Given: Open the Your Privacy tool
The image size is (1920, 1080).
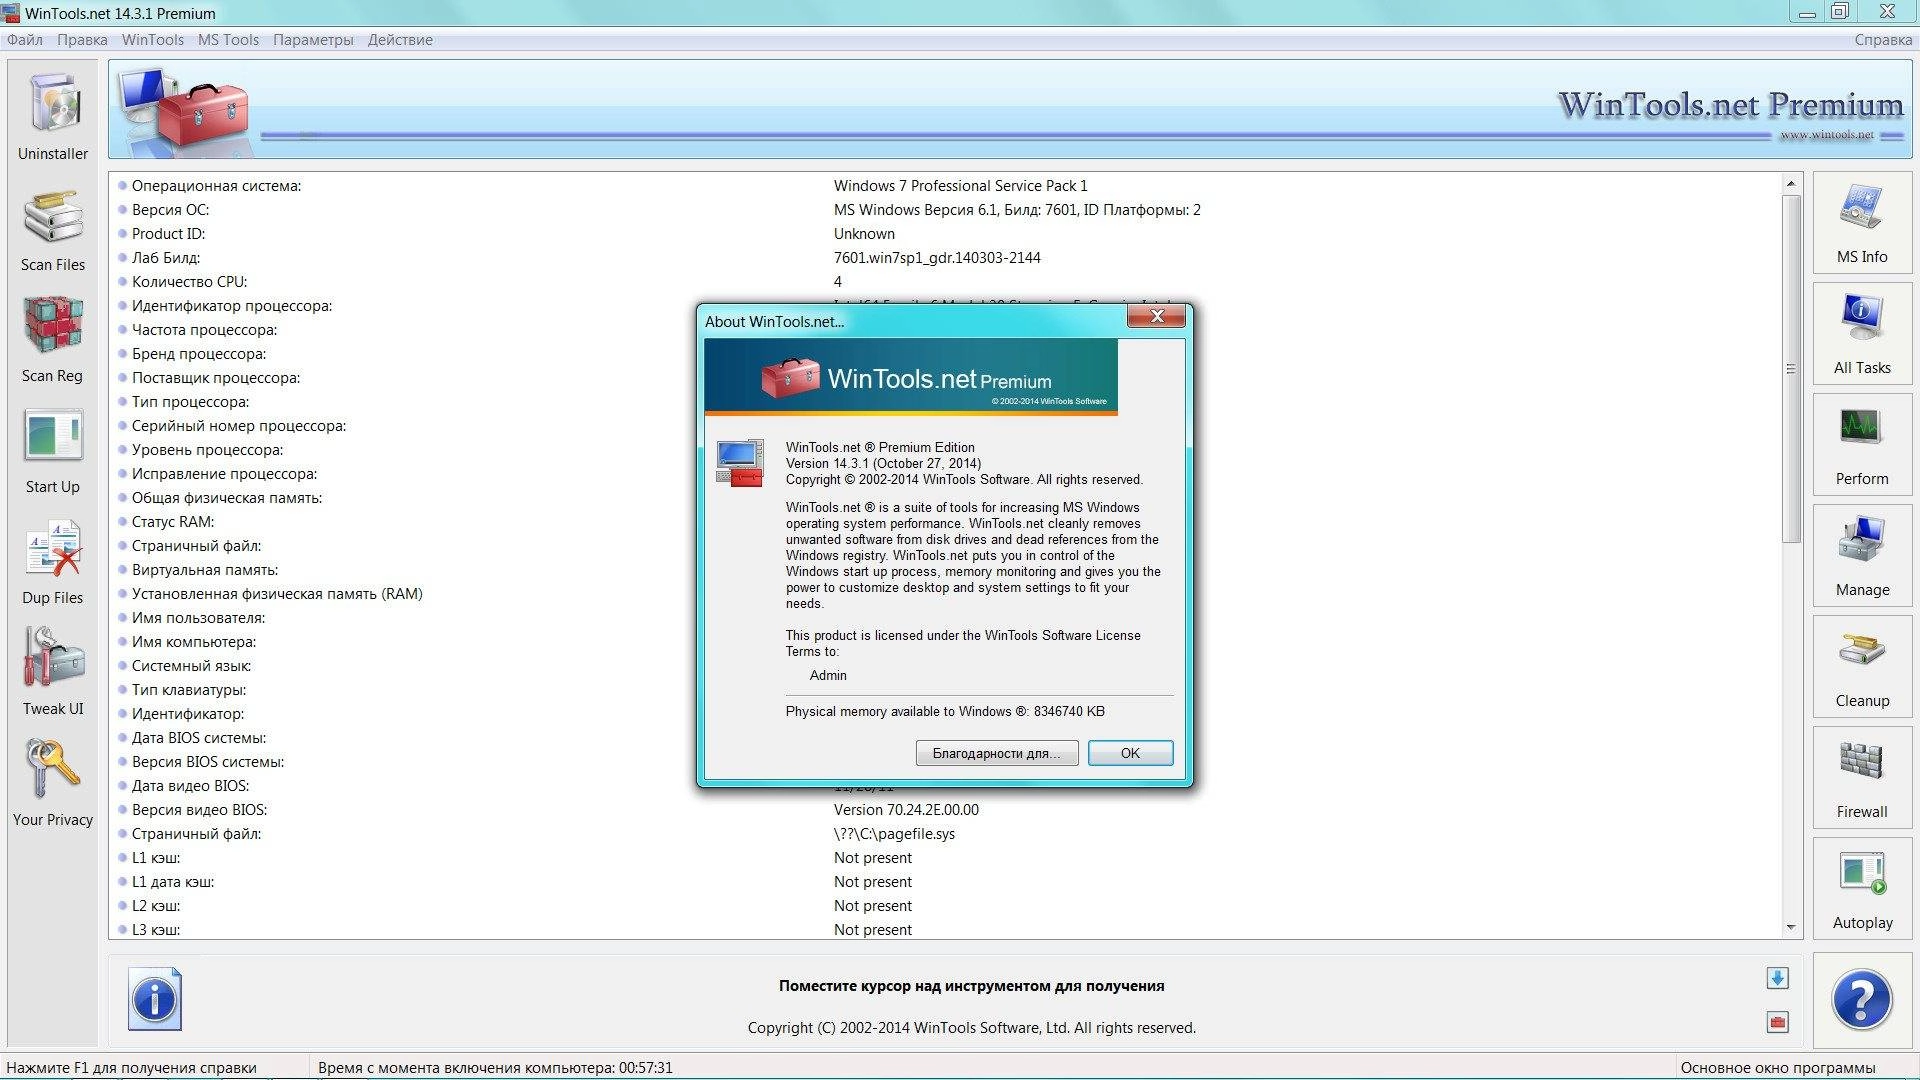Looking at the screenshot, I should click(53, 783).
